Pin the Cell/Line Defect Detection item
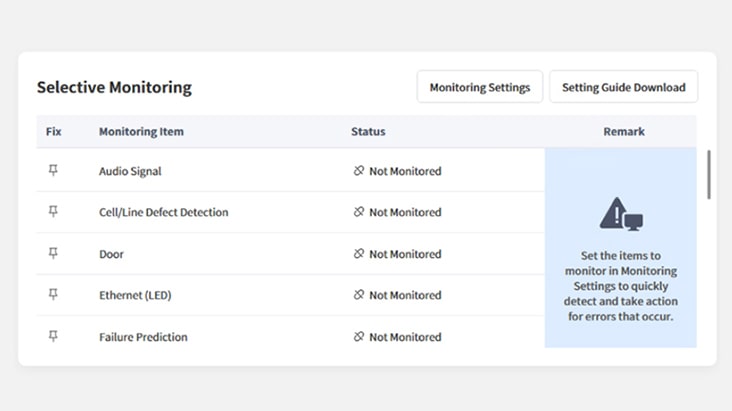The height and width of the screenshot is (411, 732). pos(53,212)
